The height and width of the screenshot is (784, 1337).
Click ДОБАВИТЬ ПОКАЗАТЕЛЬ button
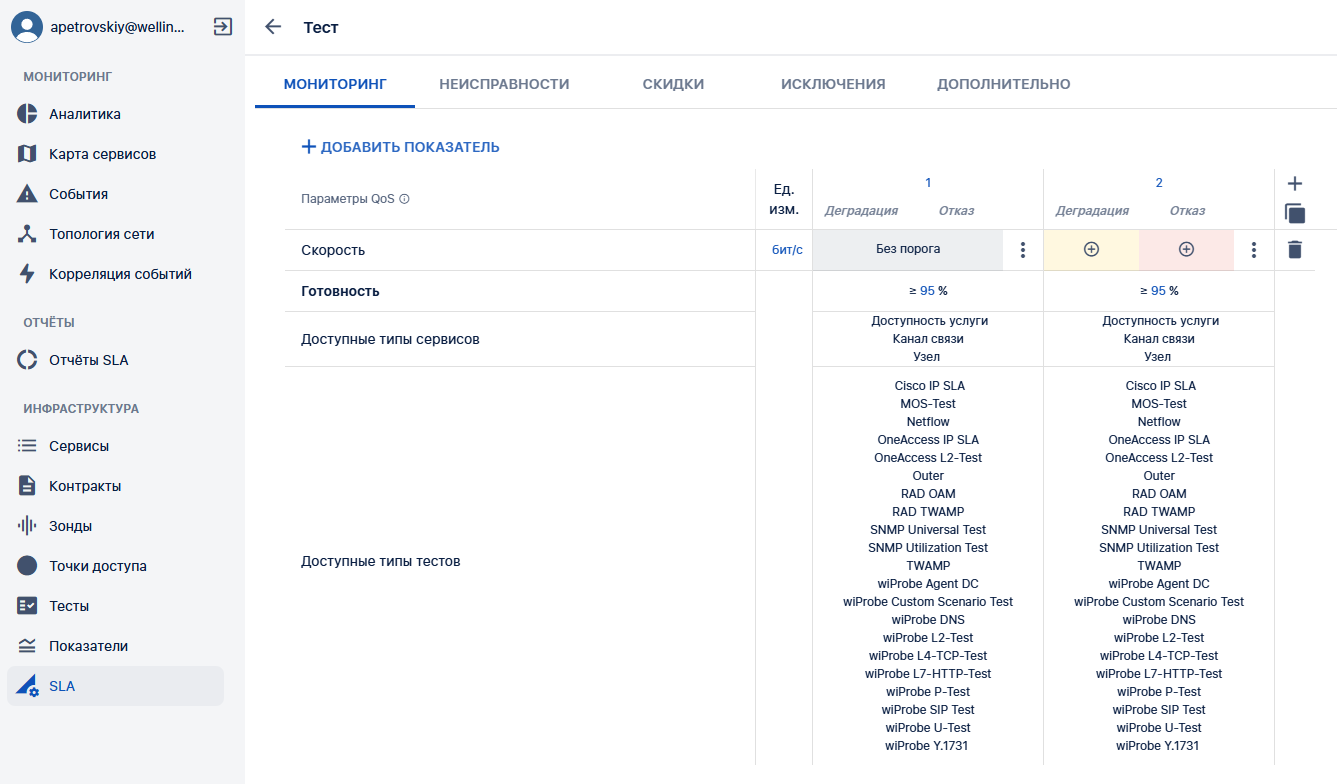click(x=400, y=147)
